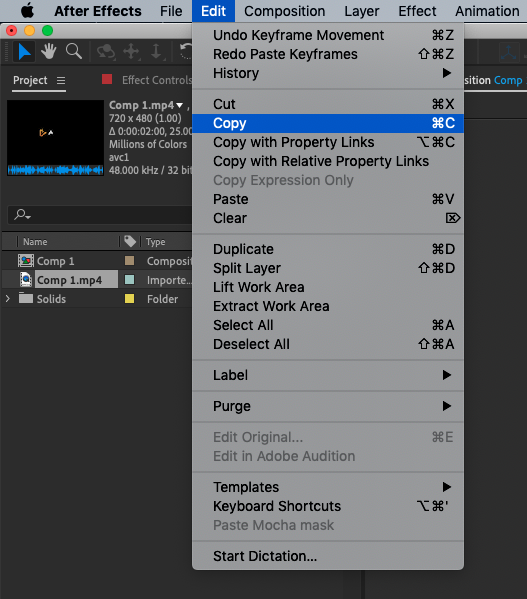Switch to Effect Controls tab

point(157,80)
